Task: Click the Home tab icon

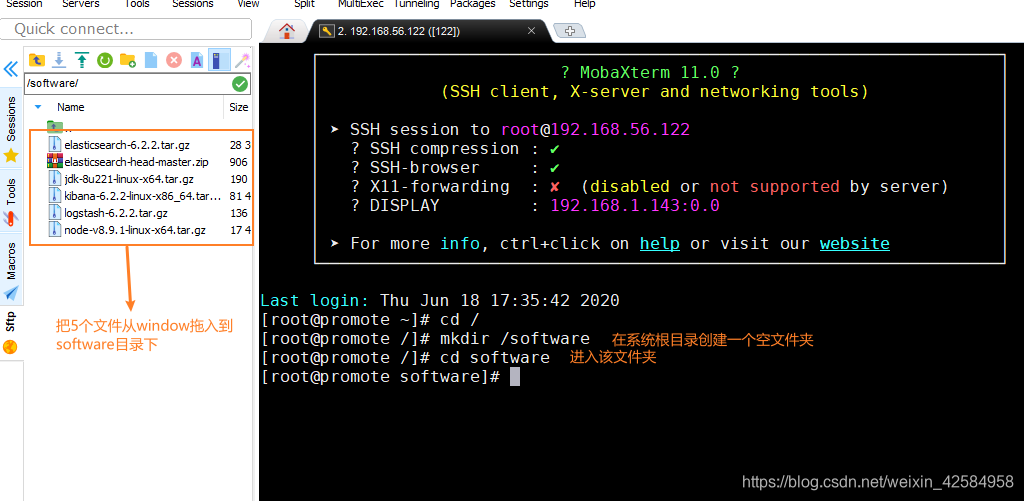Action: pos(287,31)
